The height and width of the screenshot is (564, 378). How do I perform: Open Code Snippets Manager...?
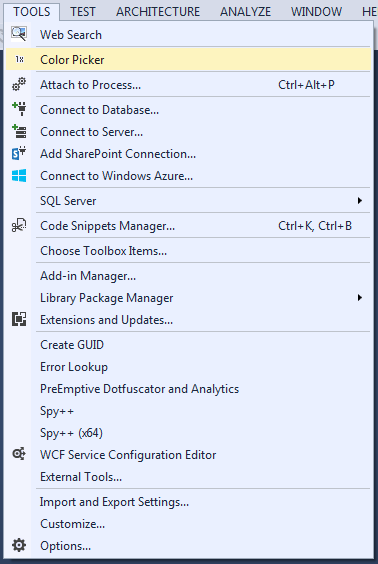click(x=188, y=226)
